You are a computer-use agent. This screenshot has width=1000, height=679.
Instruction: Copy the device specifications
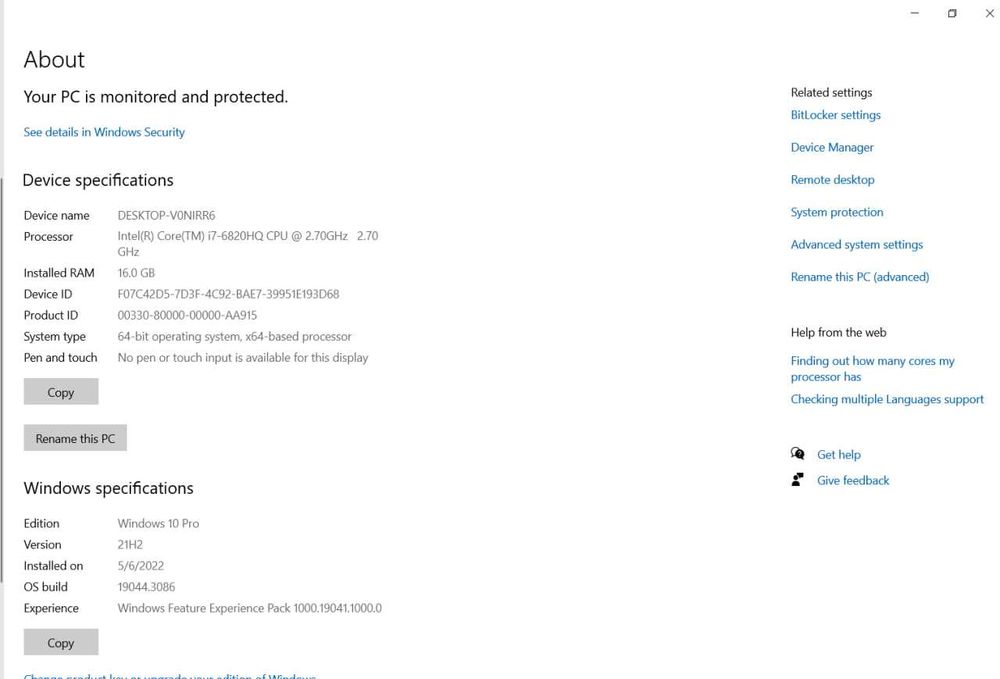61,392
